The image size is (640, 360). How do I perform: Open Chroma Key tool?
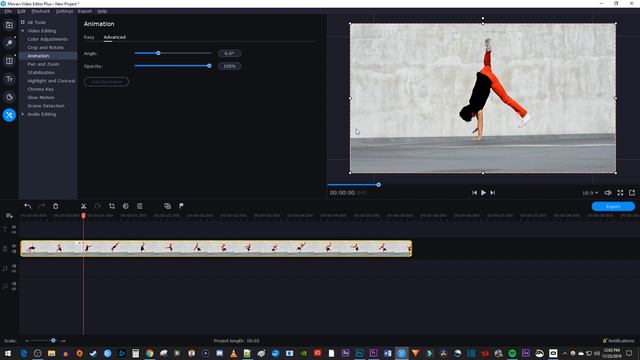click(x=40, y=89)
